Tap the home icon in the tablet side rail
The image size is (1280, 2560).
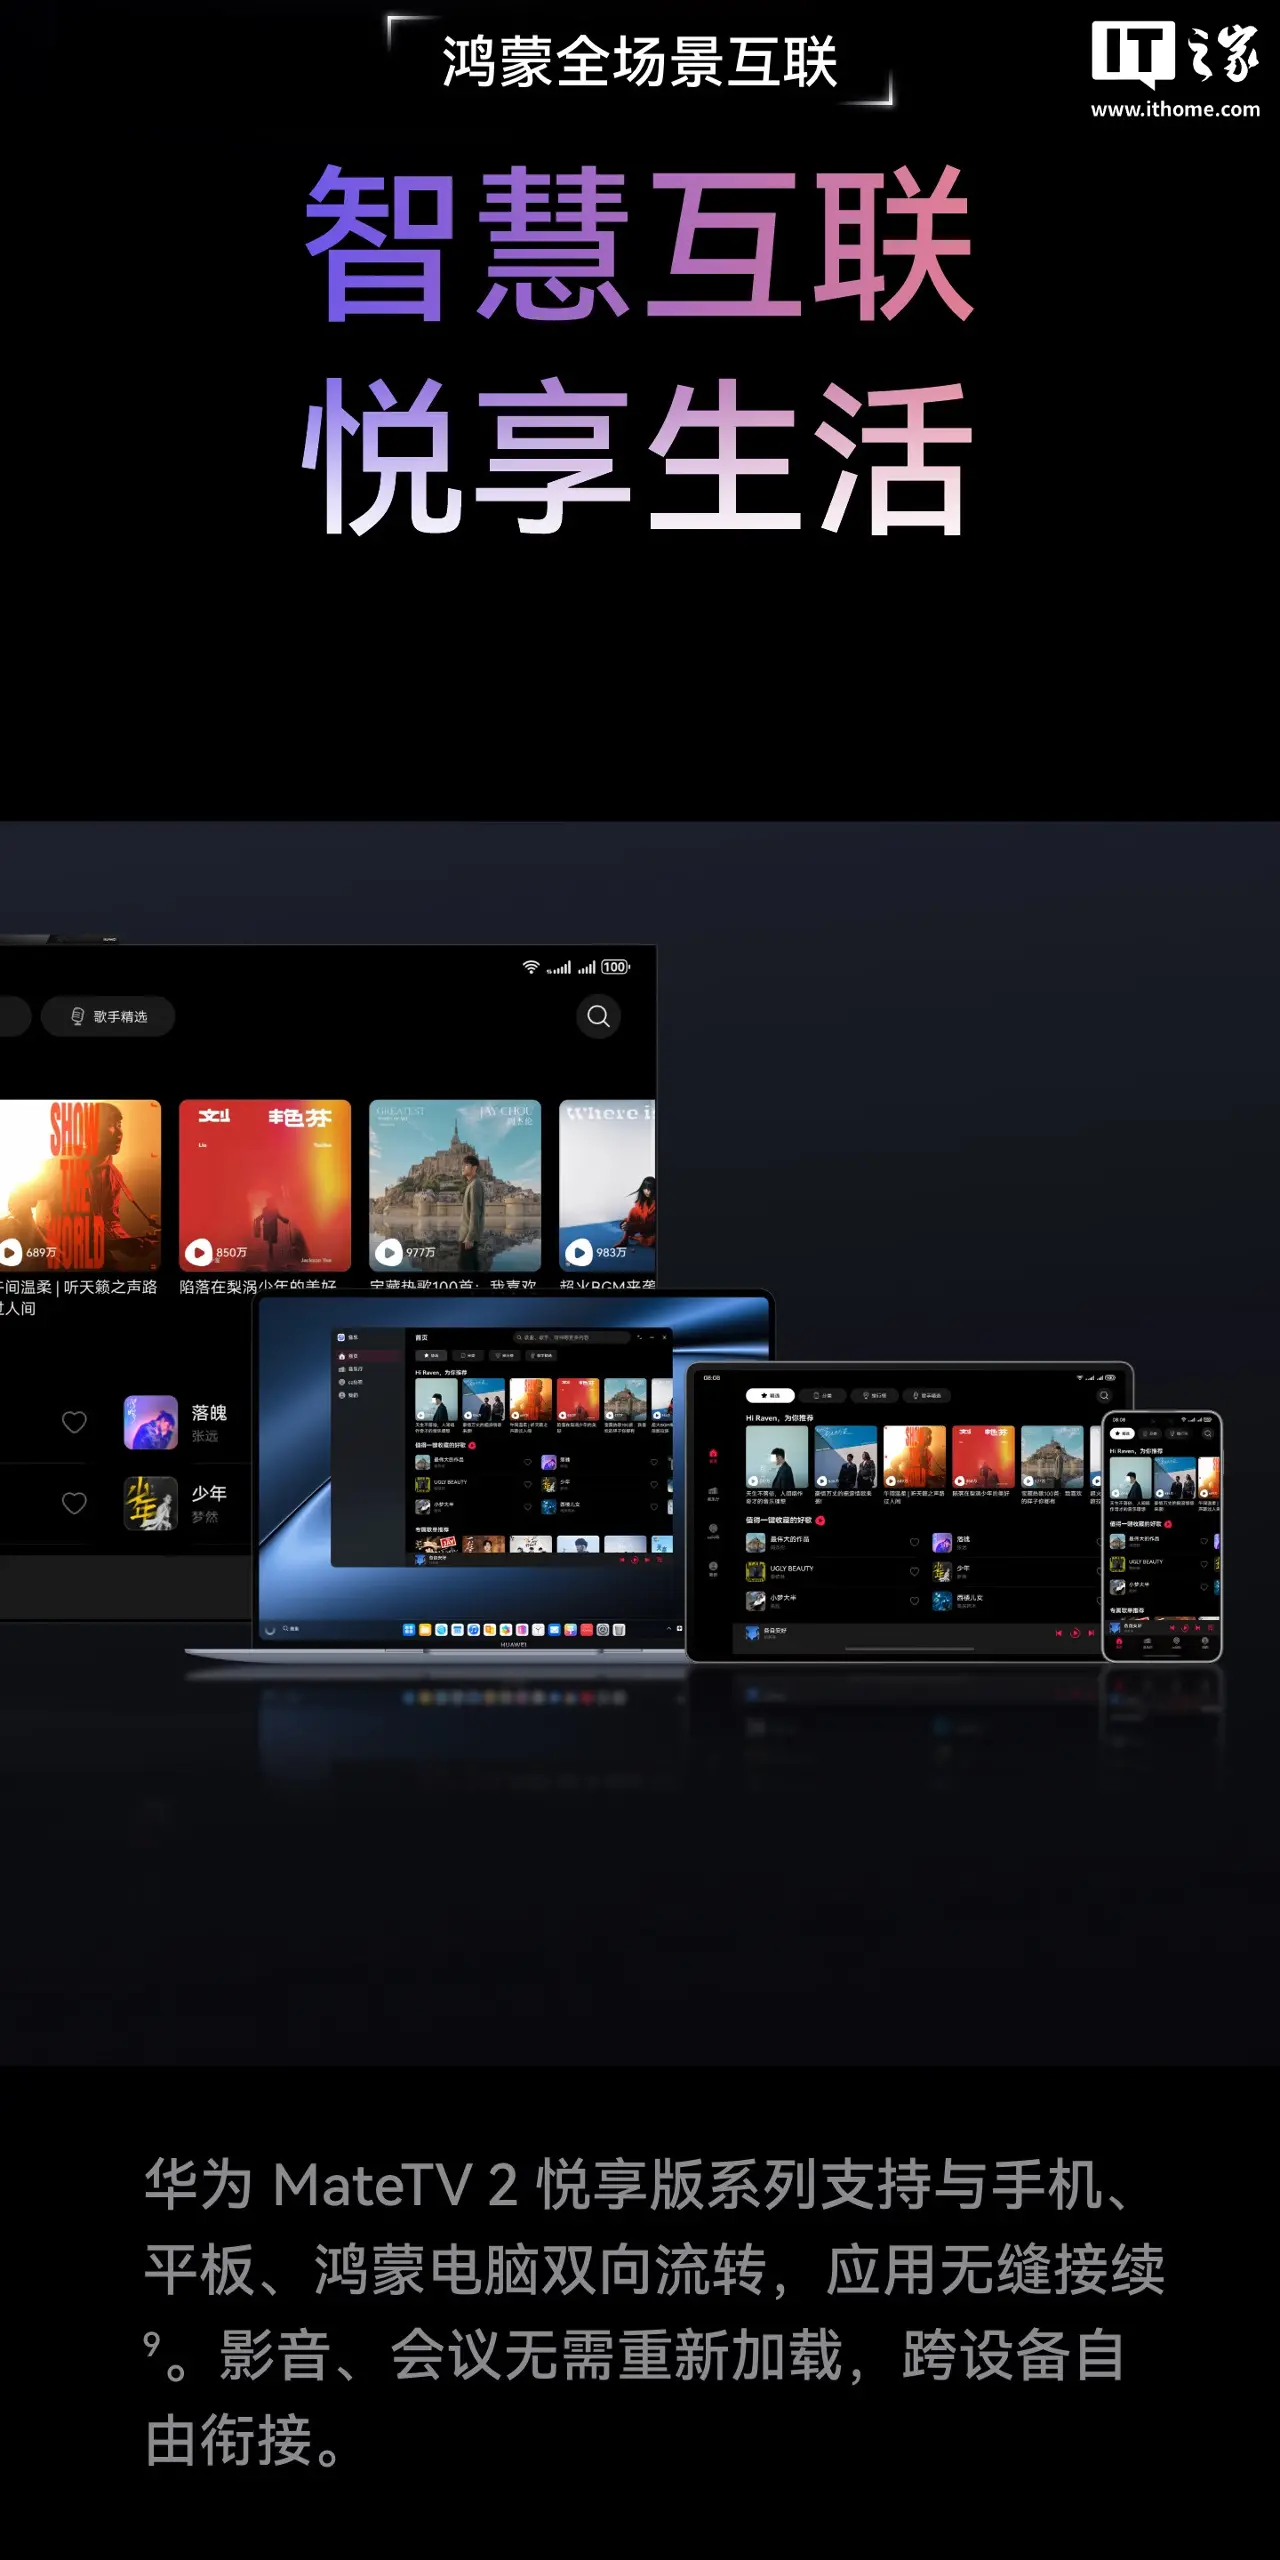[x=713, y=1455]
